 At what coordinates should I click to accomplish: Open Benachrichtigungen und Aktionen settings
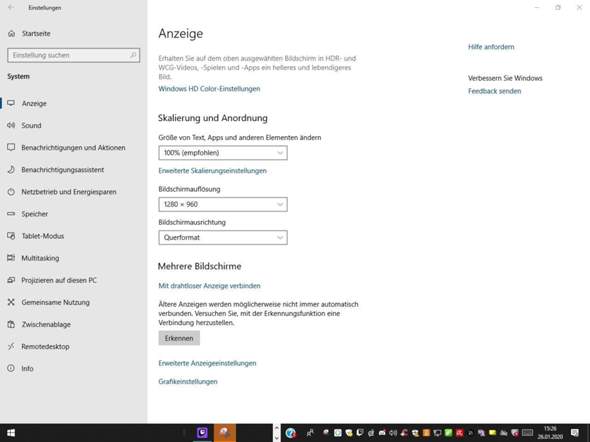click(73, 147)
